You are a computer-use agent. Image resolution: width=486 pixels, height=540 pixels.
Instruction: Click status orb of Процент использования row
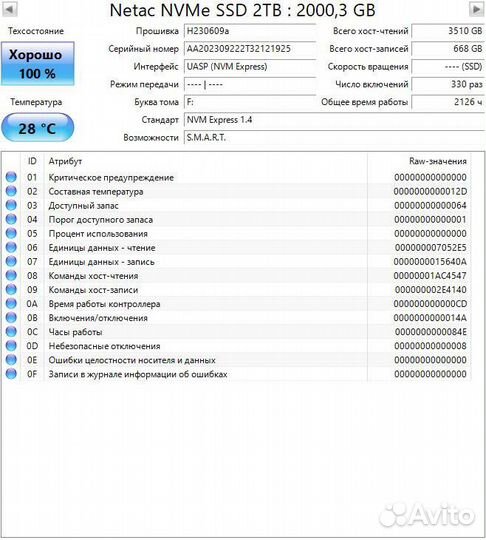tap(11, 233)
